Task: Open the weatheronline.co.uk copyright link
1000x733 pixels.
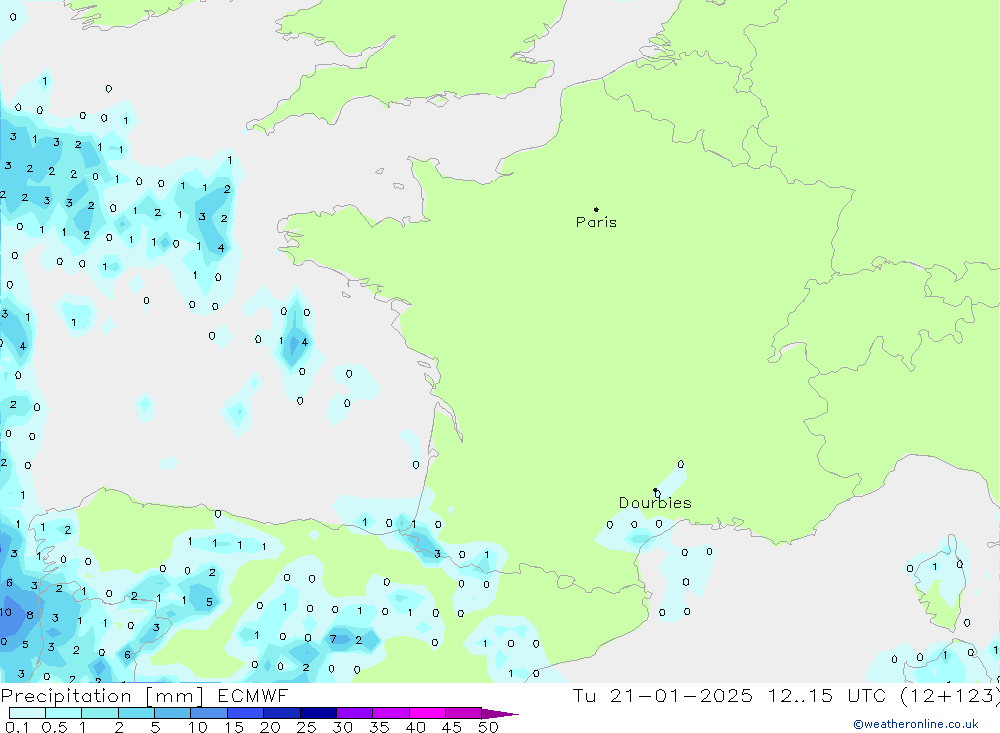Action: 915,724
